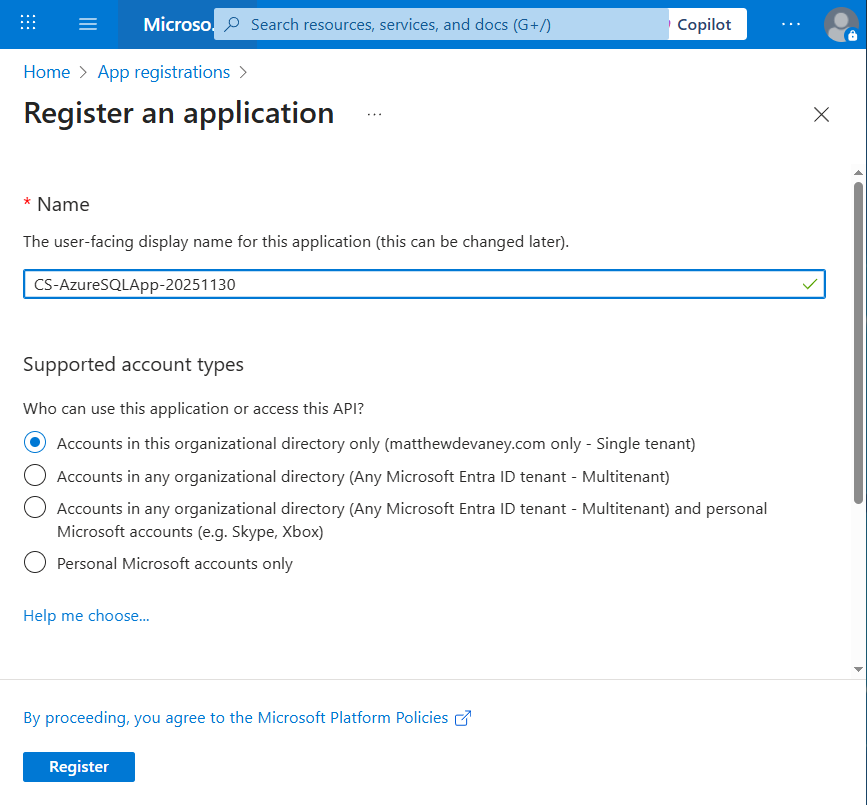This screenshot has height=805, width=867.
Task: Open the Help me choose link
Action: tap(86, 616)
